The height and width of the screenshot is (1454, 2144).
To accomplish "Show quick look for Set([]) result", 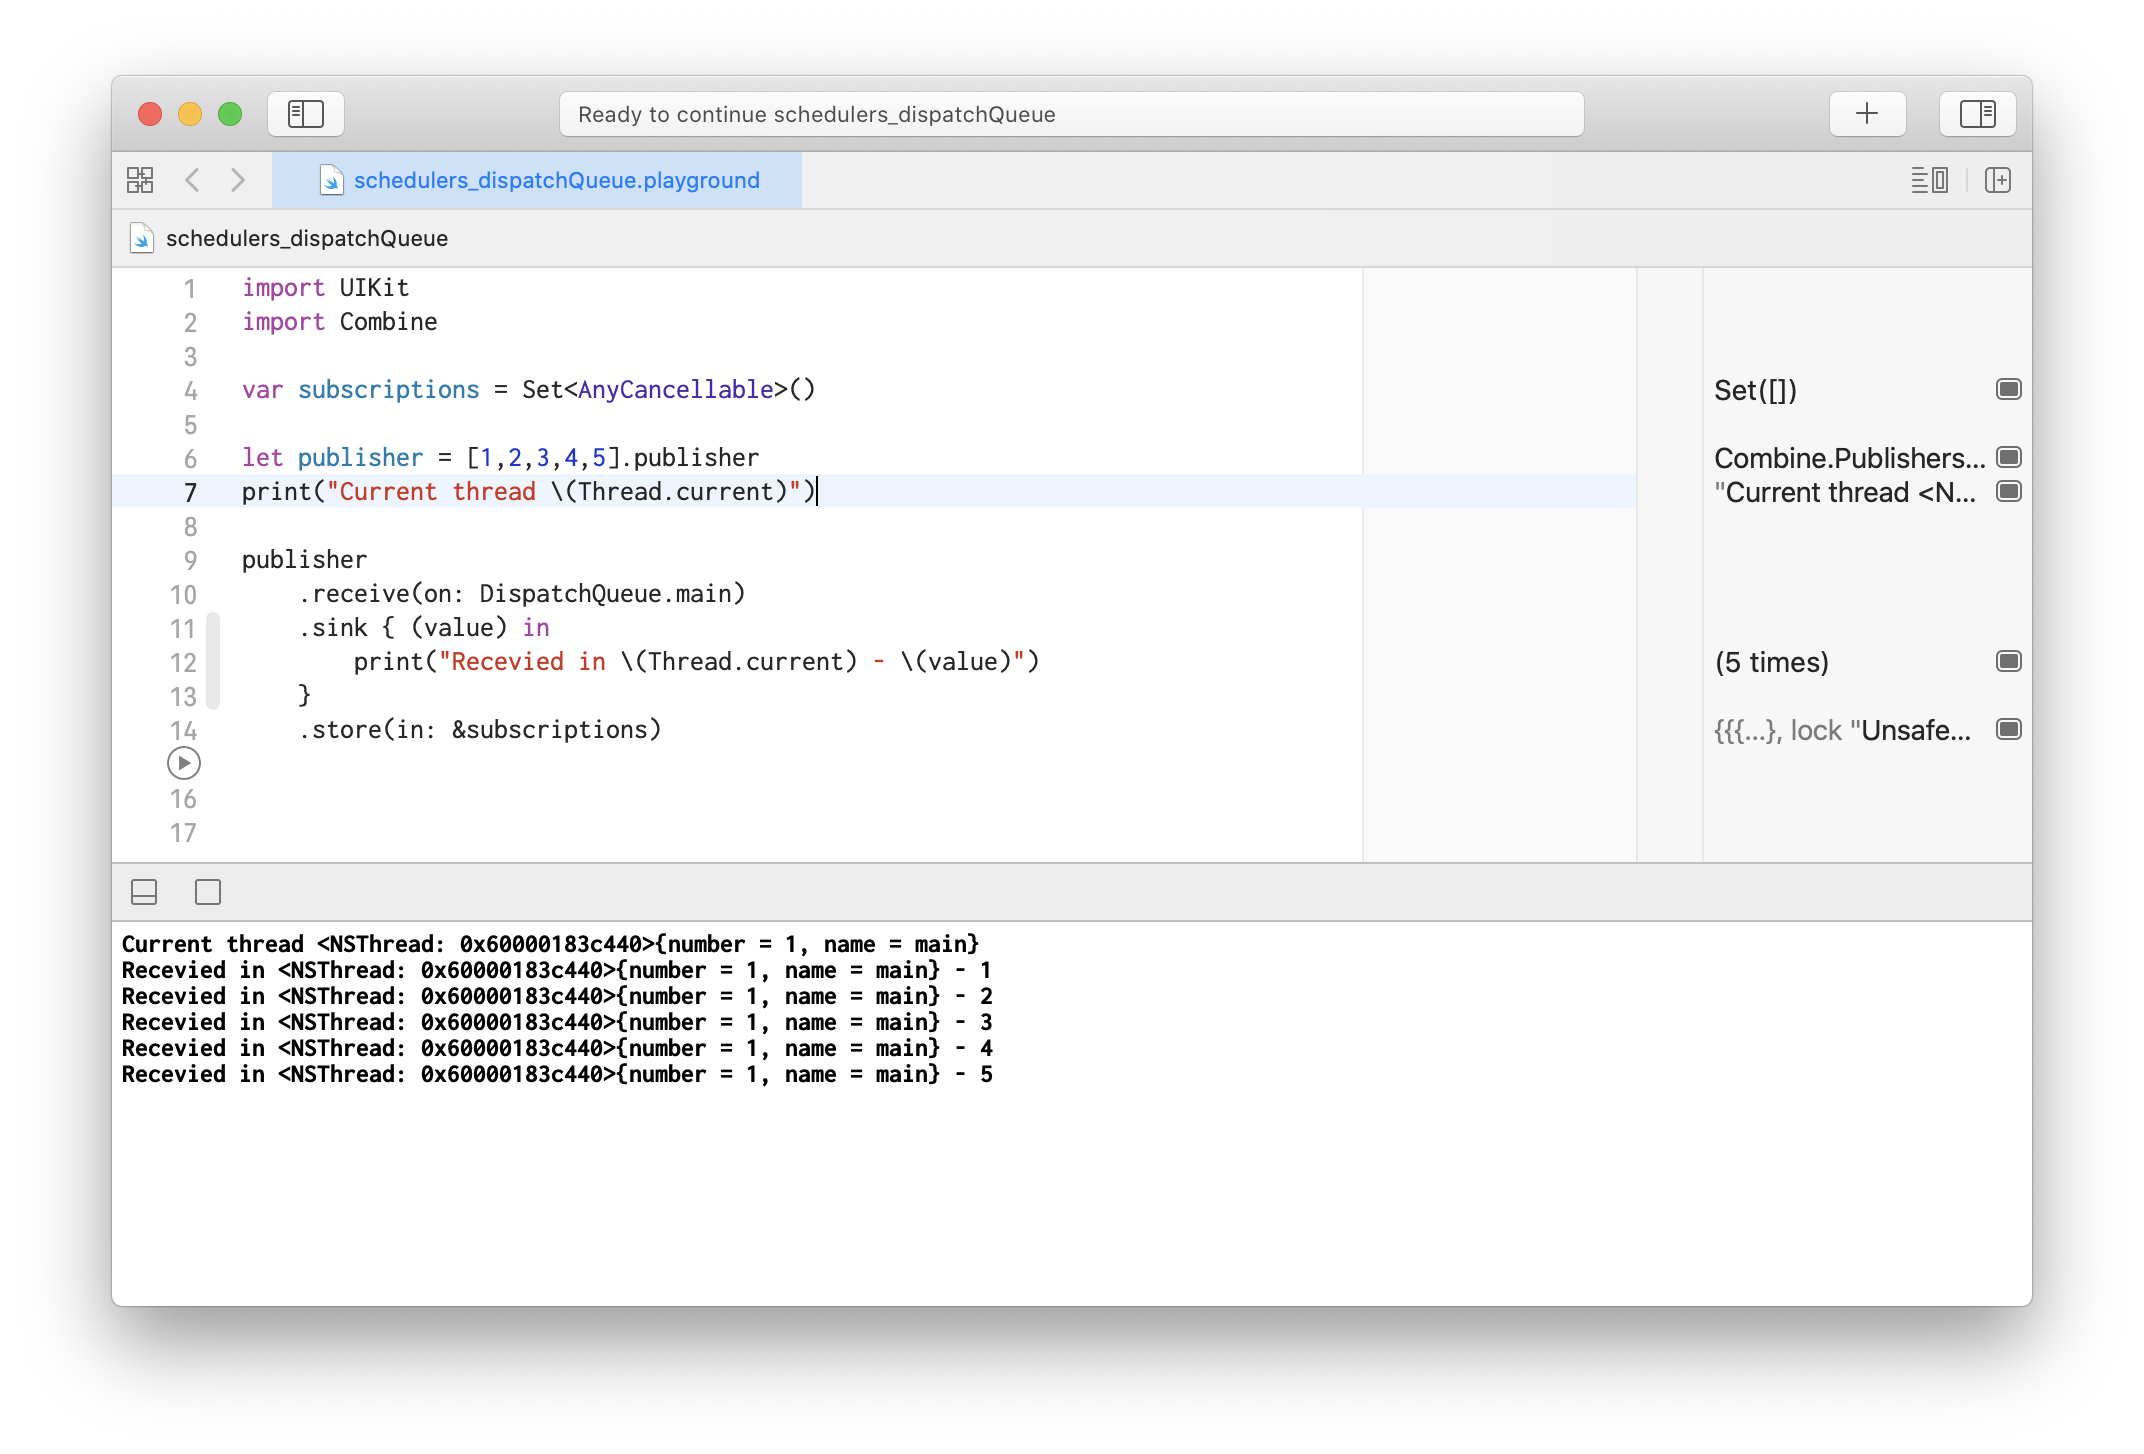I will click(2009, 389).
